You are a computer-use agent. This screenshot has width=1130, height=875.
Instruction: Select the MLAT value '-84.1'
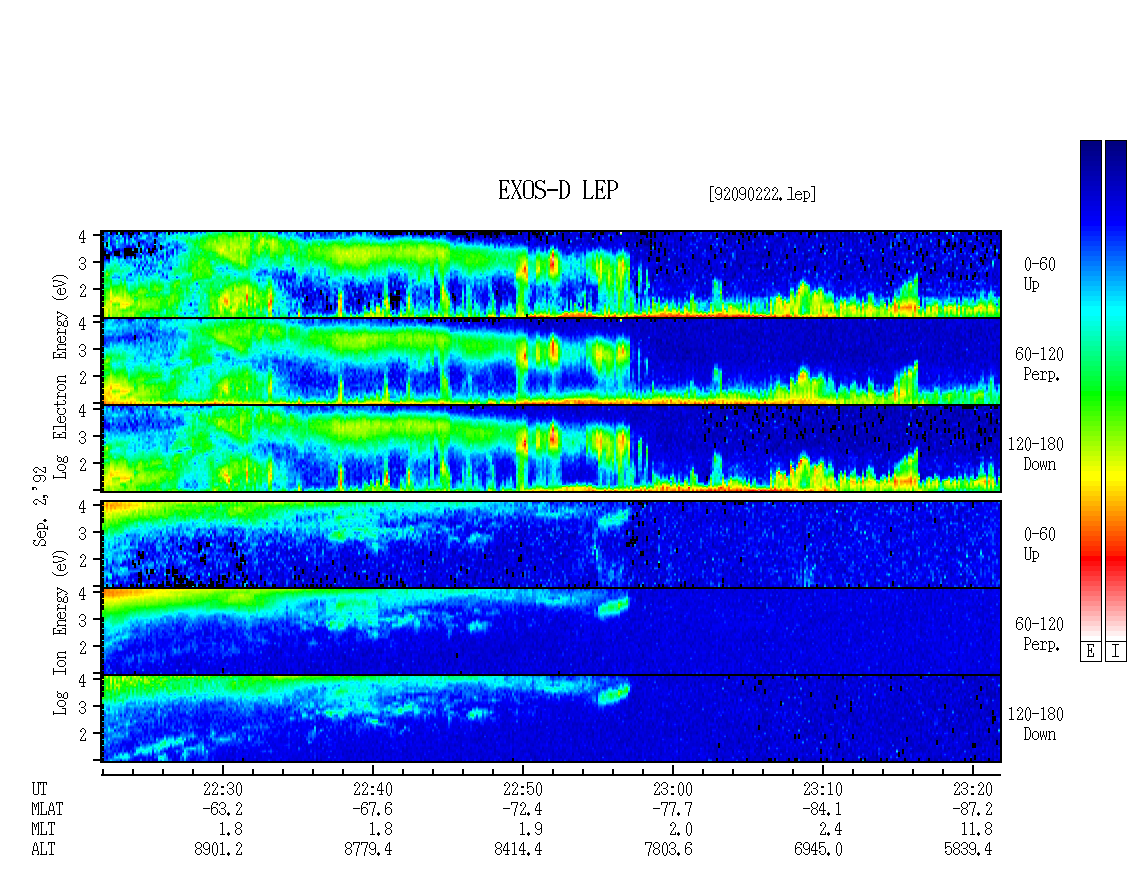click(822, 809)
